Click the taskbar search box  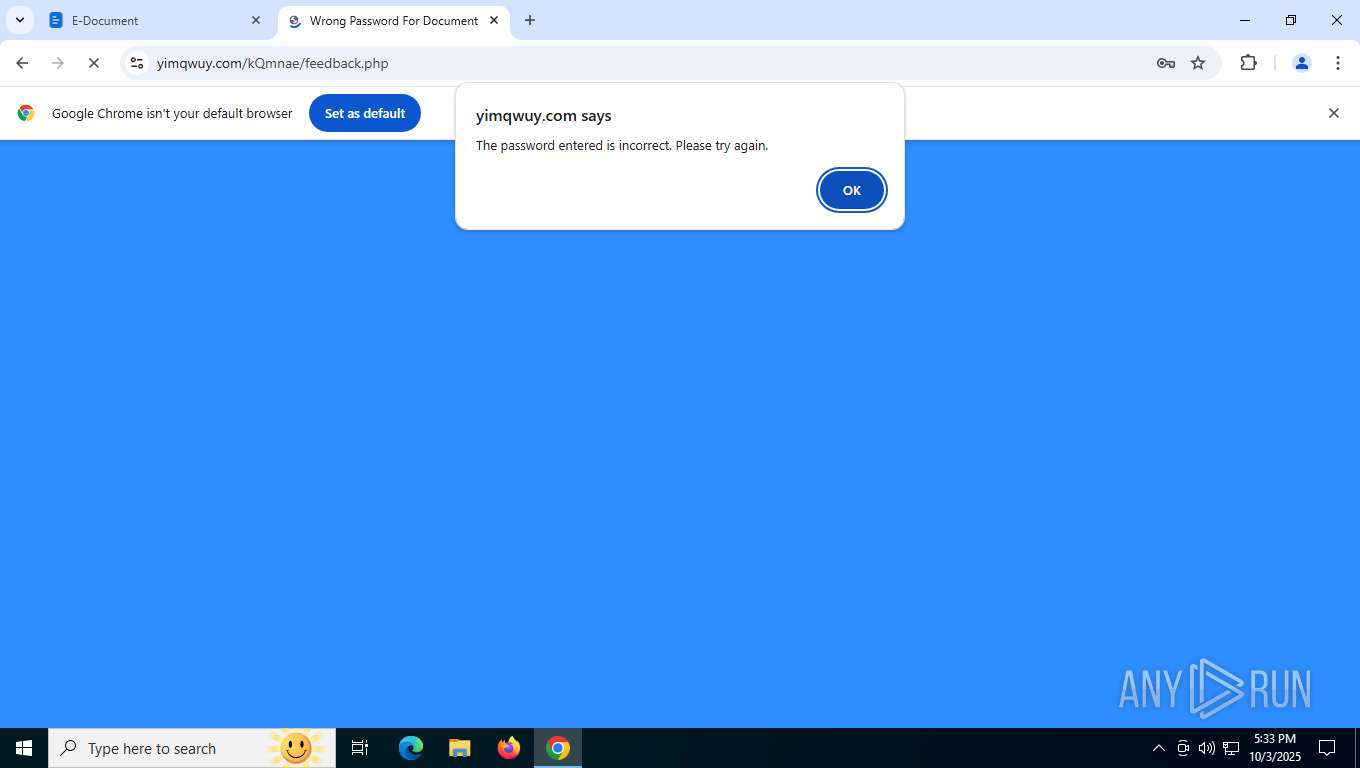click(192, 748)
